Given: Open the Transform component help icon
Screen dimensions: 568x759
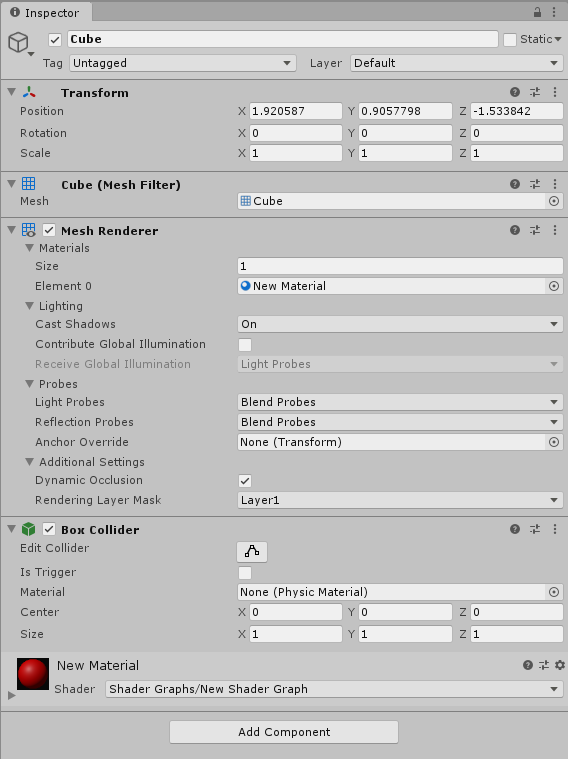Looking at the screenshot, I should point(515,92).
